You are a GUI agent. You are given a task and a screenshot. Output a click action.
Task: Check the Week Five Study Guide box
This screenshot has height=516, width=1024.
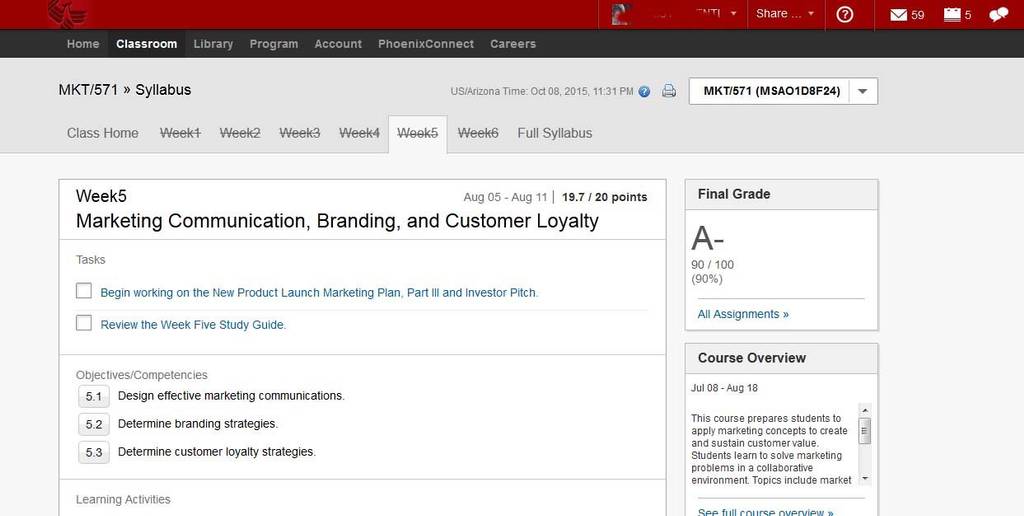click(x=84, y=323)
